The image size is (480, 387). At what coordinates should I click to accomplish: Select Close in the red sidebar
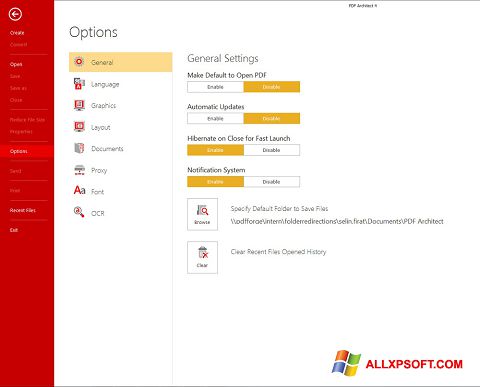pos(16,100)
